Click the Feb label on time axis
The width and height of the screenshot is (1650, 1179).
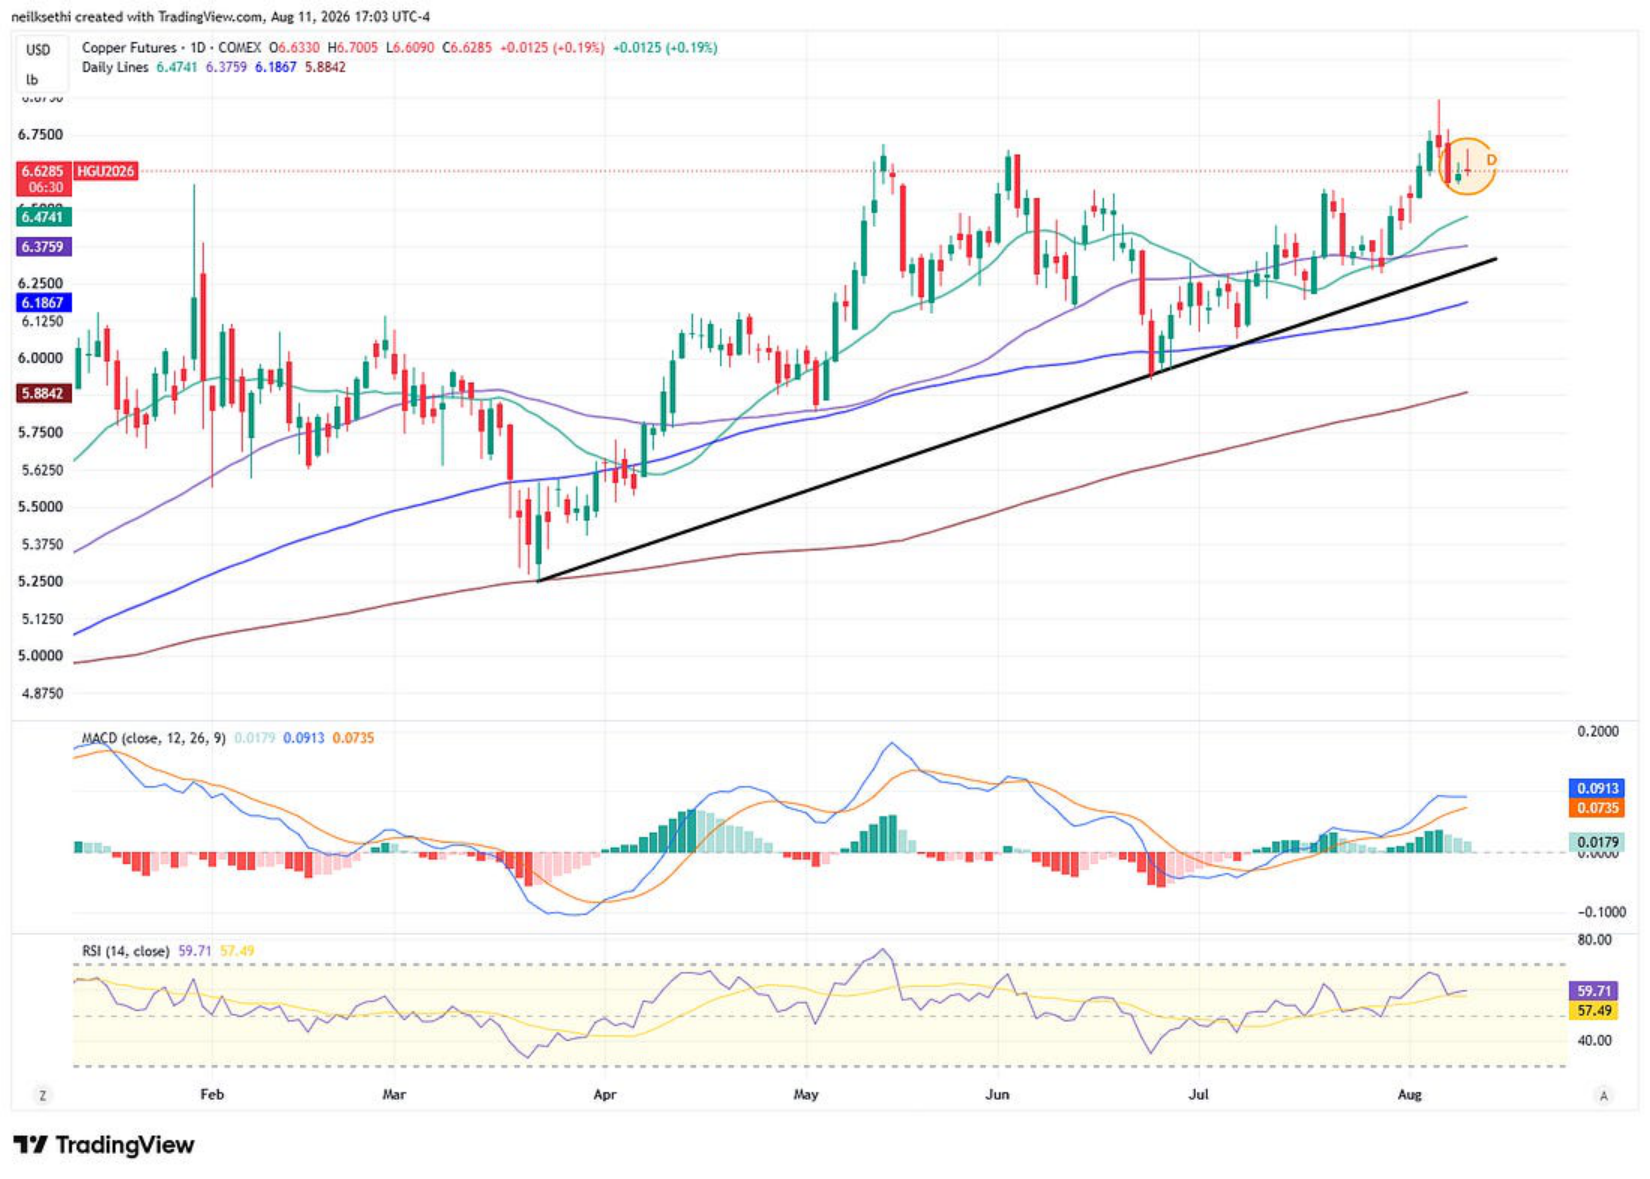pyautogui.click(x=212, y=1095)
